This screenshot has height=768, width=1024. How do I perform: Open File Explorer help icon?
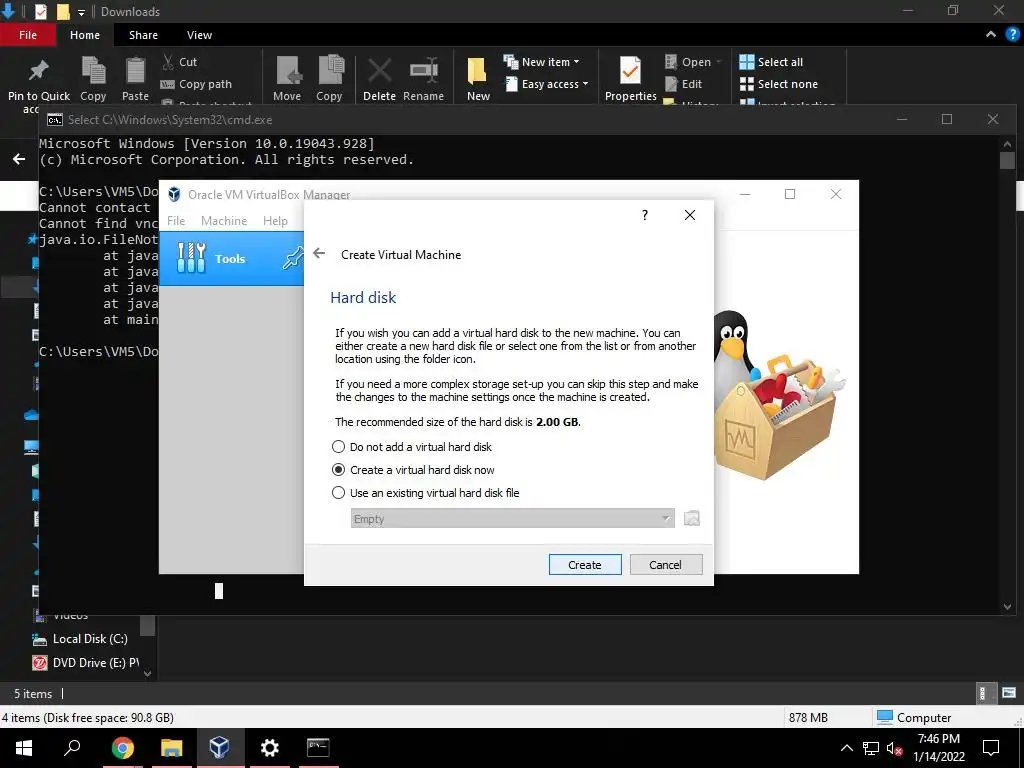[x=1012, y=35]
